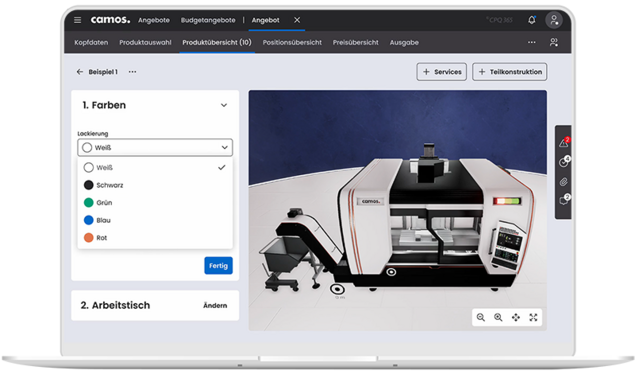Toggle the Lackierung dropdown field
635x374 pixels.
tap(155, 147)
